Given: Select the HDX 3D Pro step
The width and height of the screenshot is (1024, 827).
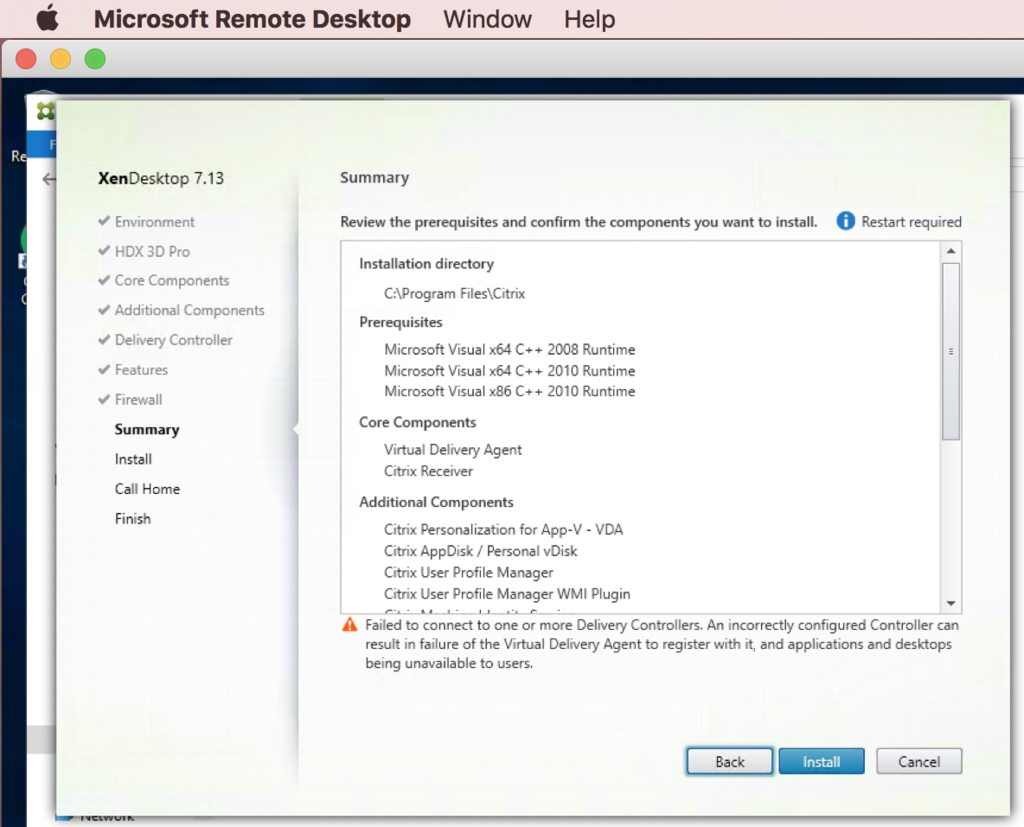Looking at the screenshot, I should 152,251.
